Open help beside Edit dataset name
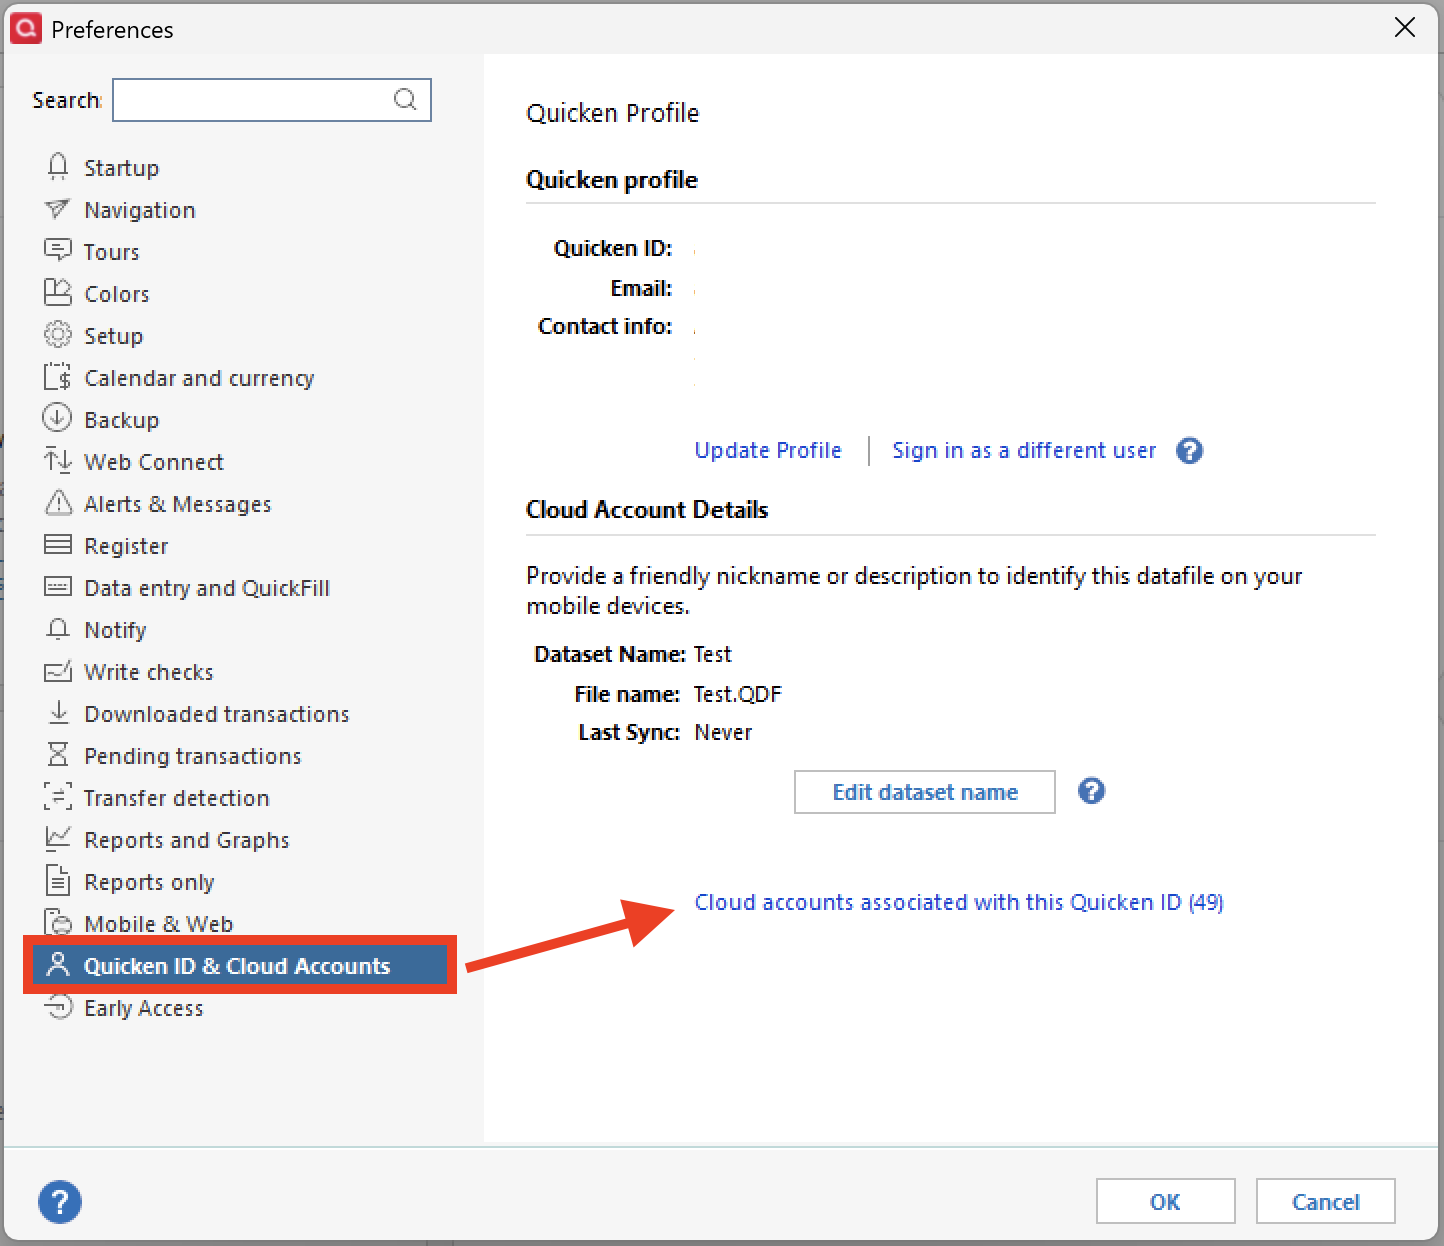 (1092, 791)
